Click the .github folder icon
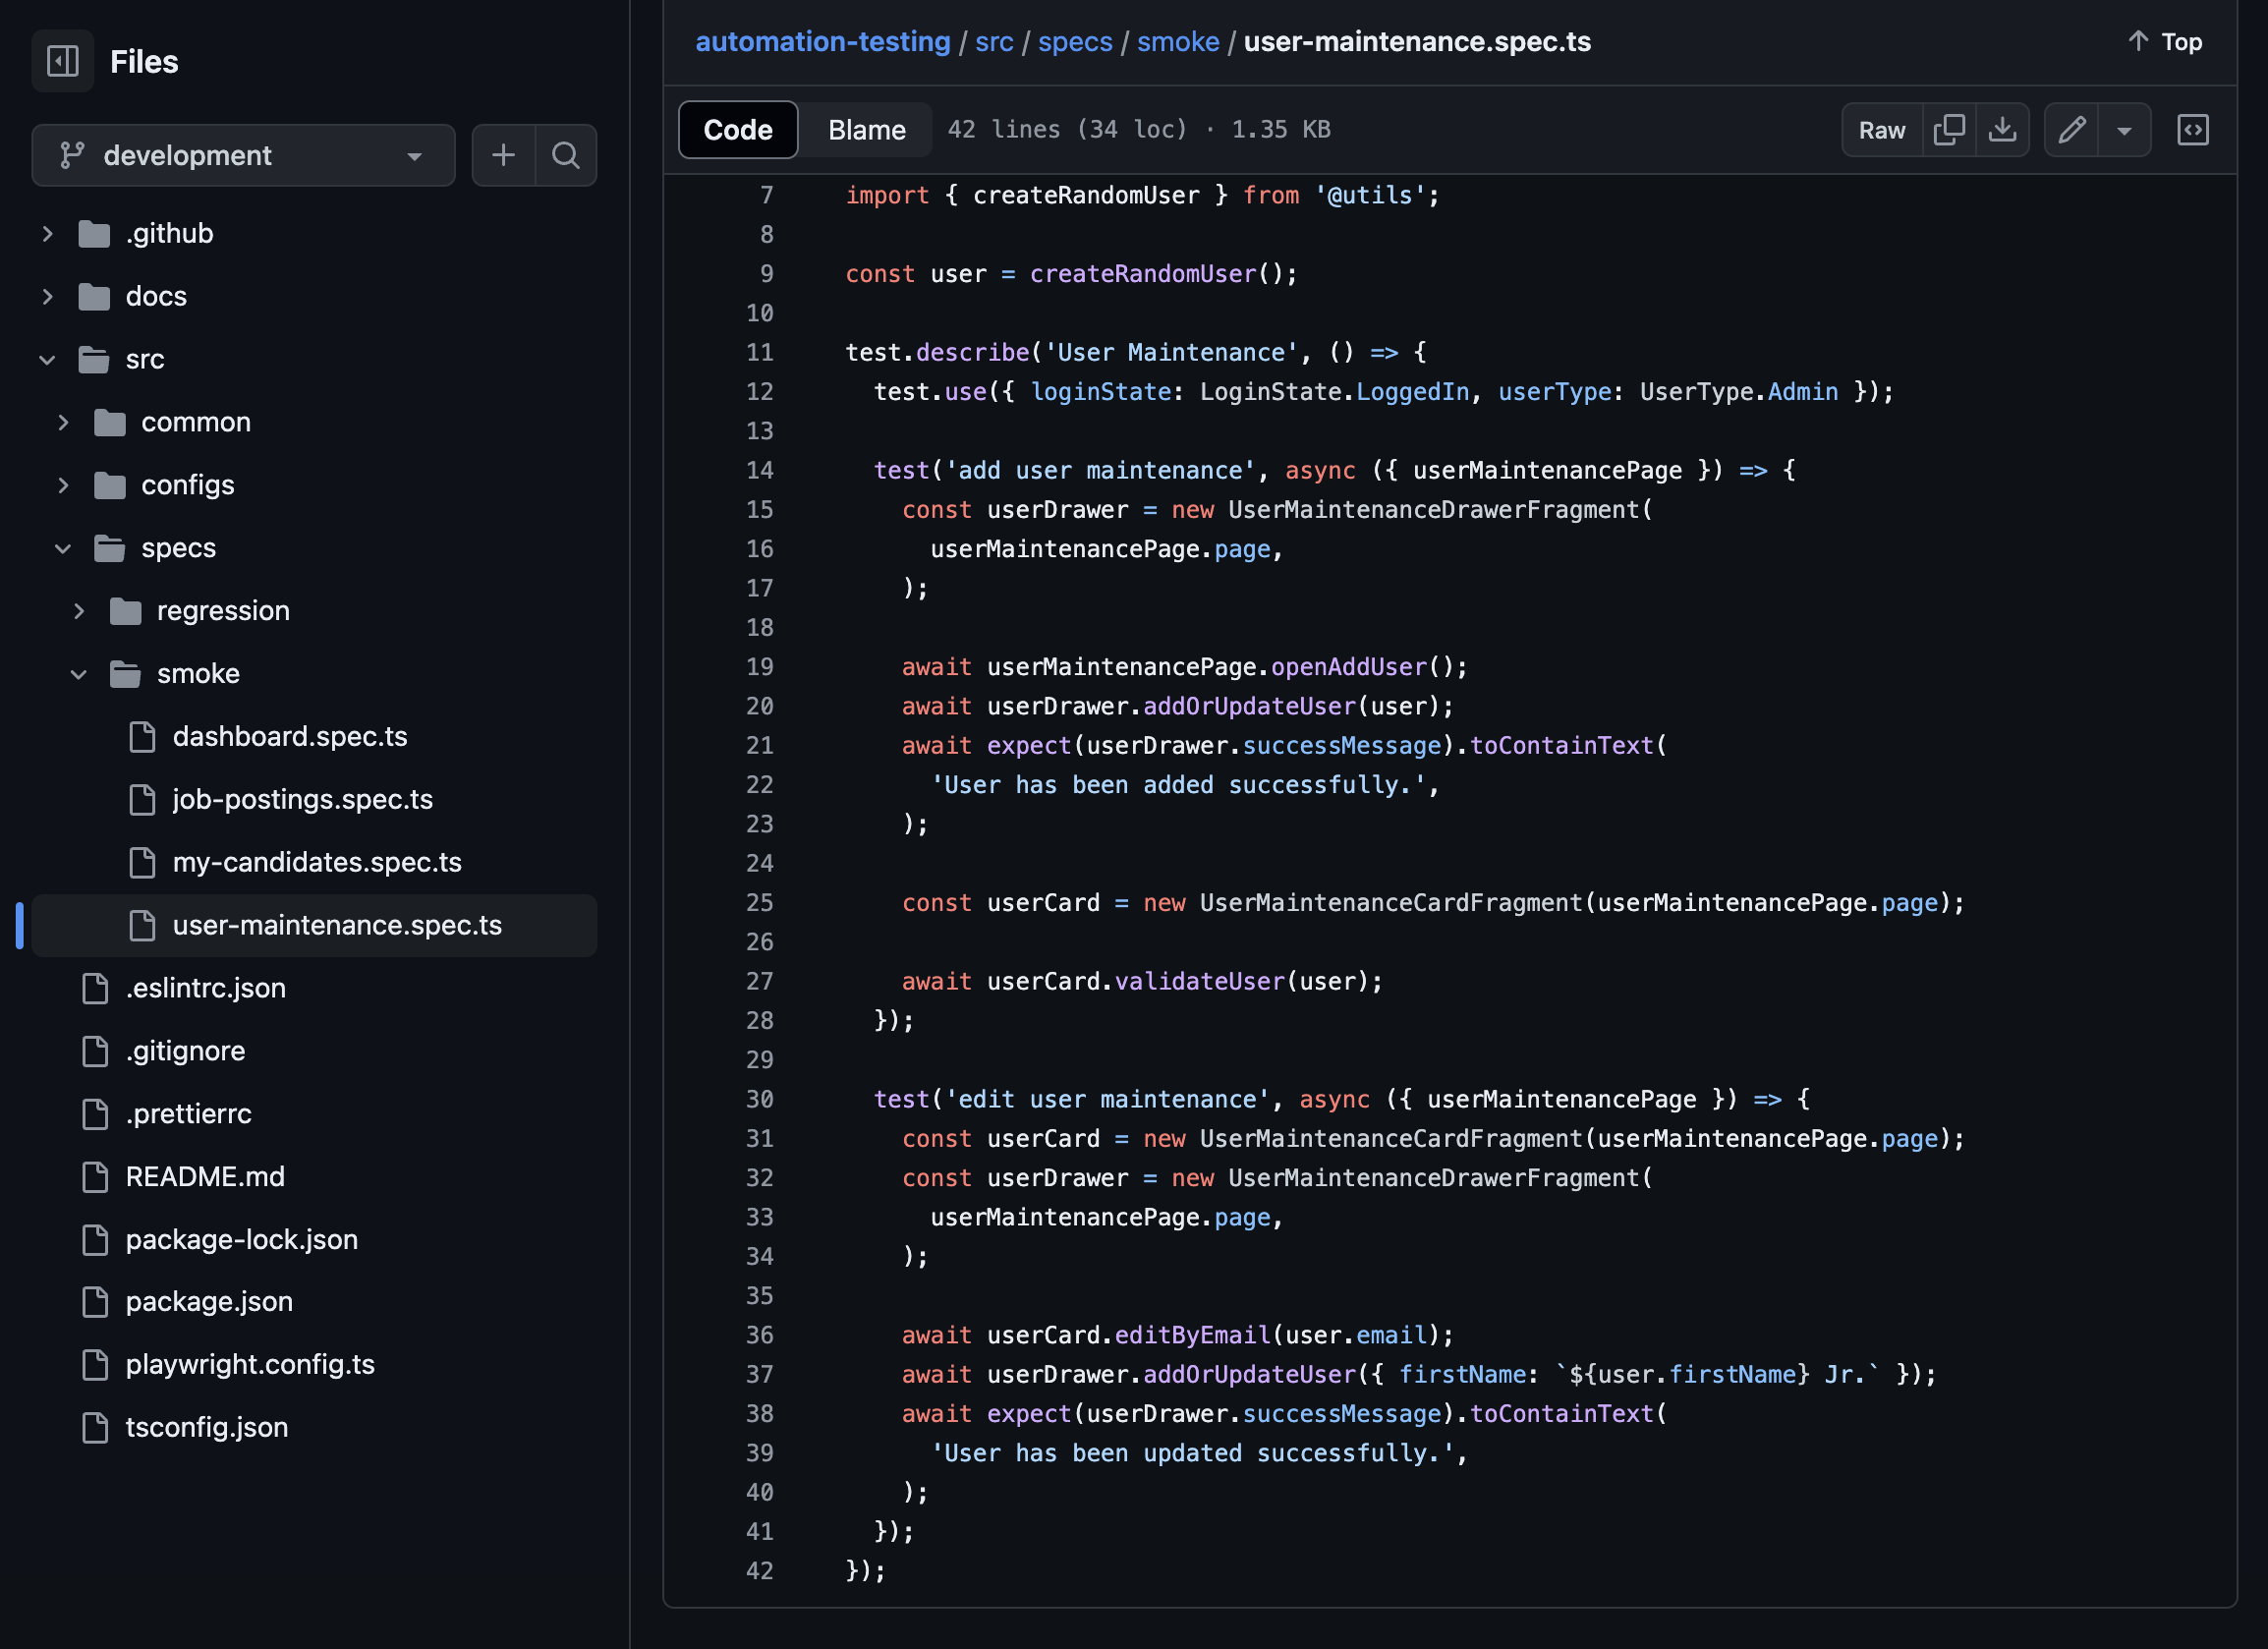 click(94, 233)
